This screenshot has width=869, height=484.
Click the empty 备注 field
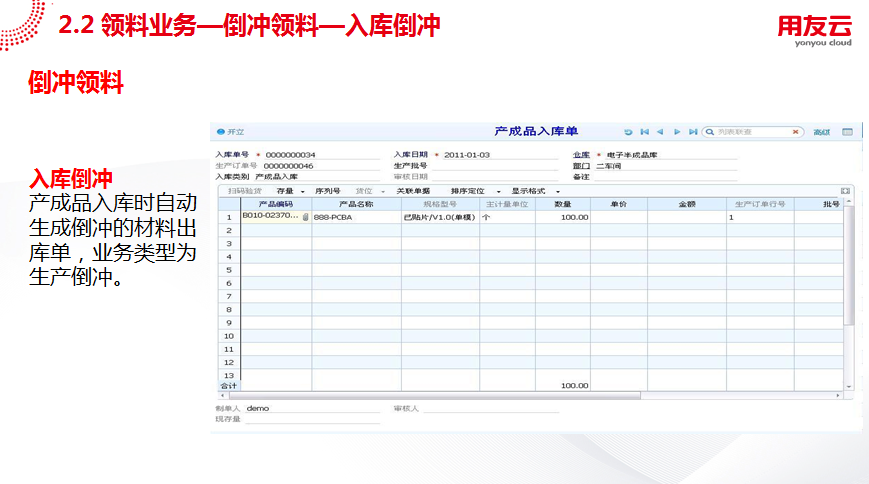click(x=666, y=177)
